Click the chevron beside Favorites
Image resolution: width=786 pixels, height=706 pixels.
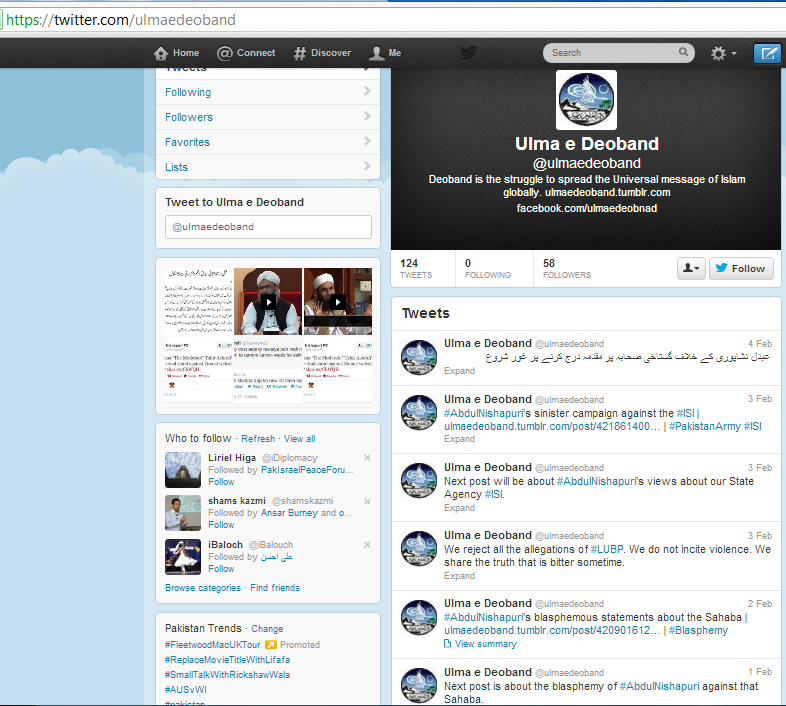(x=367, y=141)
